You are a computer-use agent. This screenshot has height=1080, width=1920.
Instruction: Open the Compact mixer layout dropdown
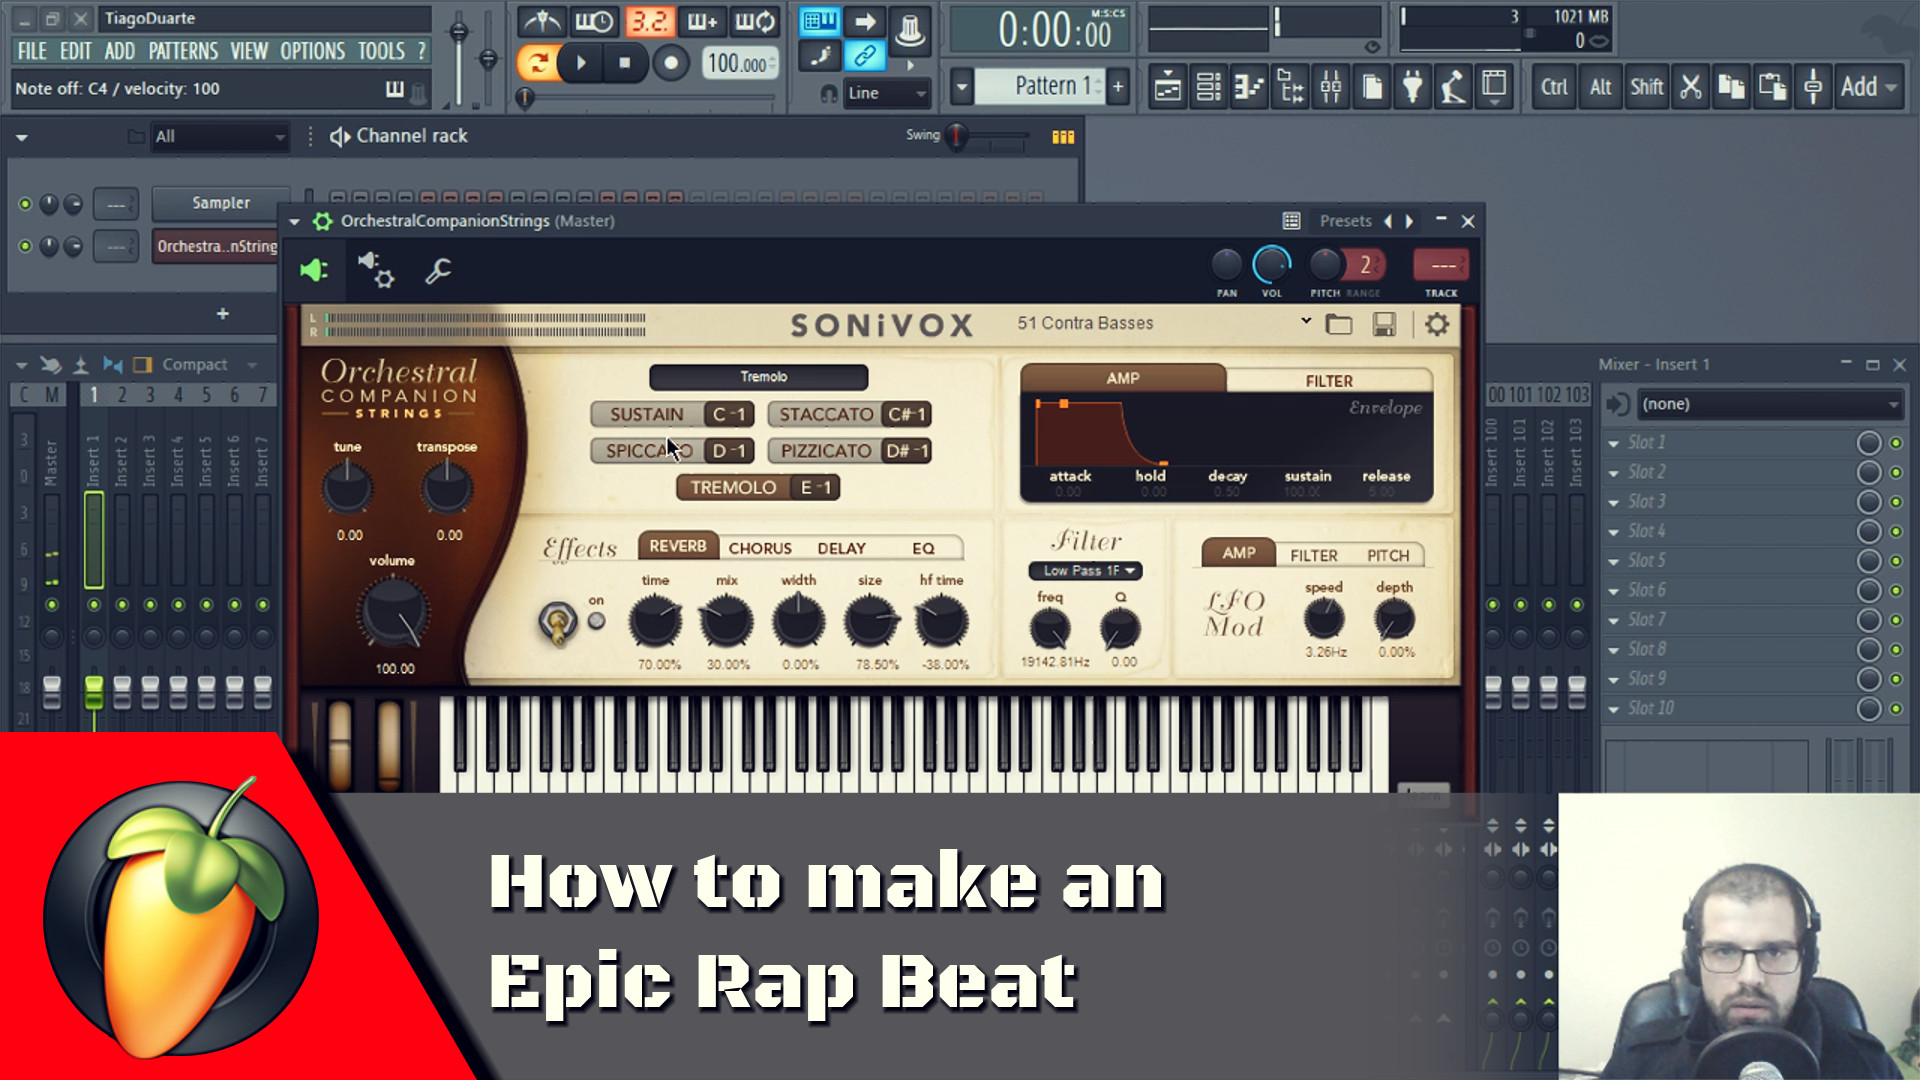tap(209, 365)
